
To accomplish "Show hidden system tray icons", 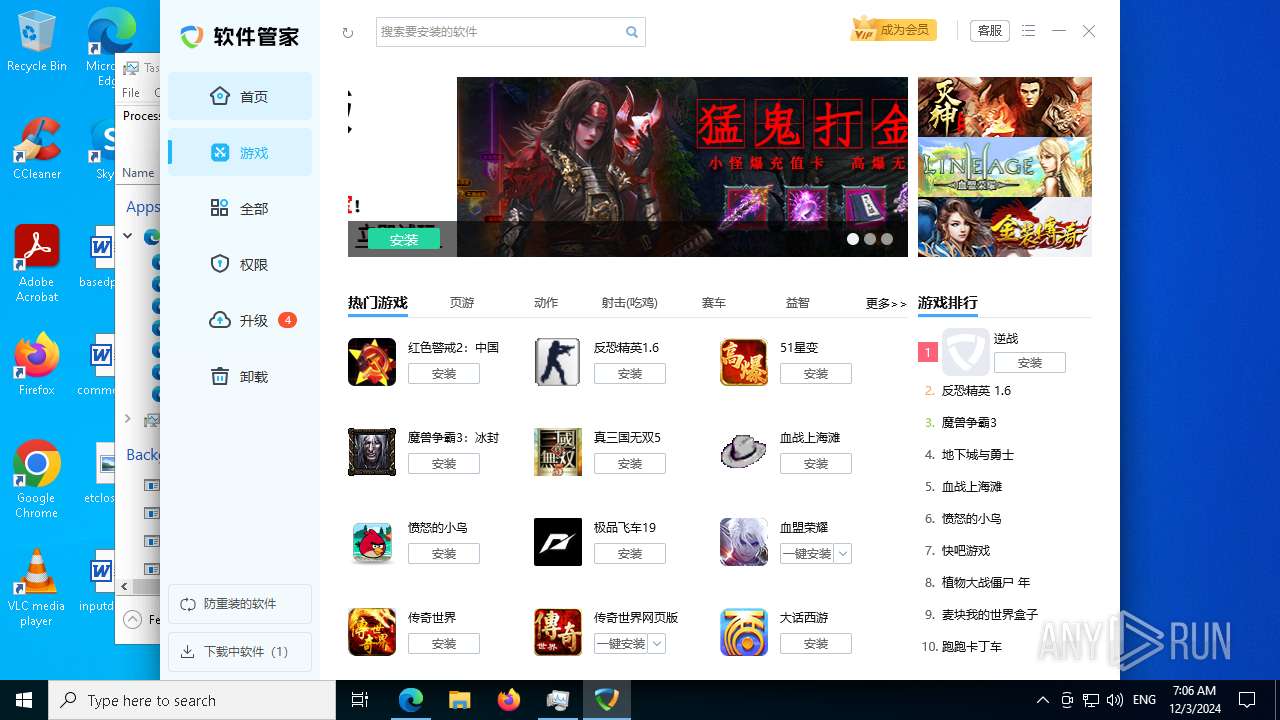I will [1042, 700].
